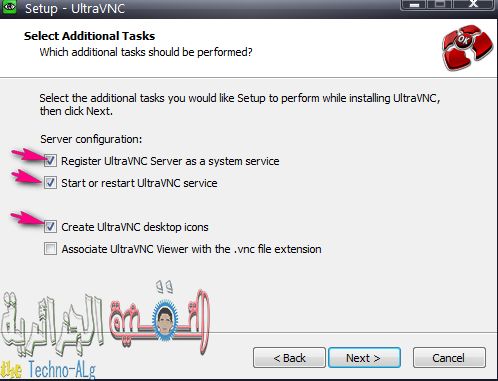This screenshot has width=498, height=381.
Task: Toggle the Start or restart UltraVNC service checkbox
Action: pos(50,183)
